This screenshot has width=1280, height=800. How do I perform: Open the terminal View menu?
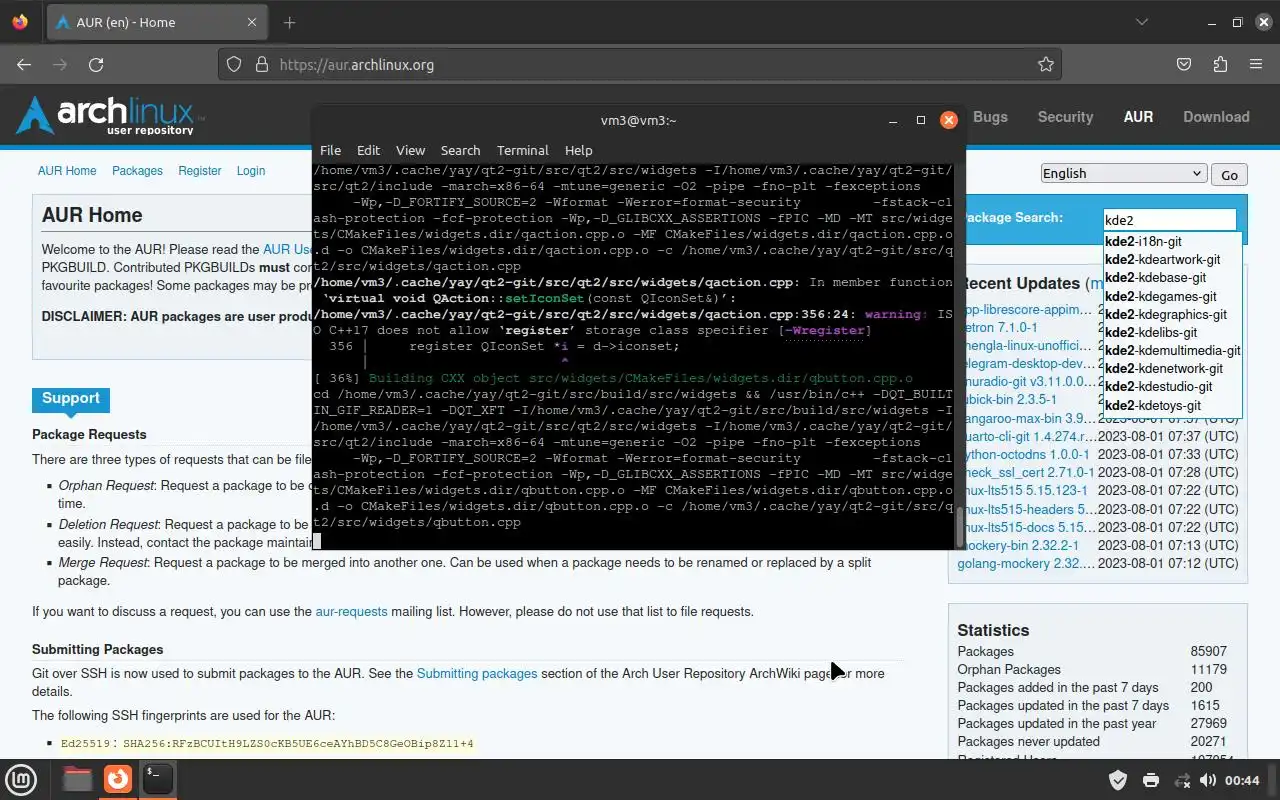tap(410, 150)
